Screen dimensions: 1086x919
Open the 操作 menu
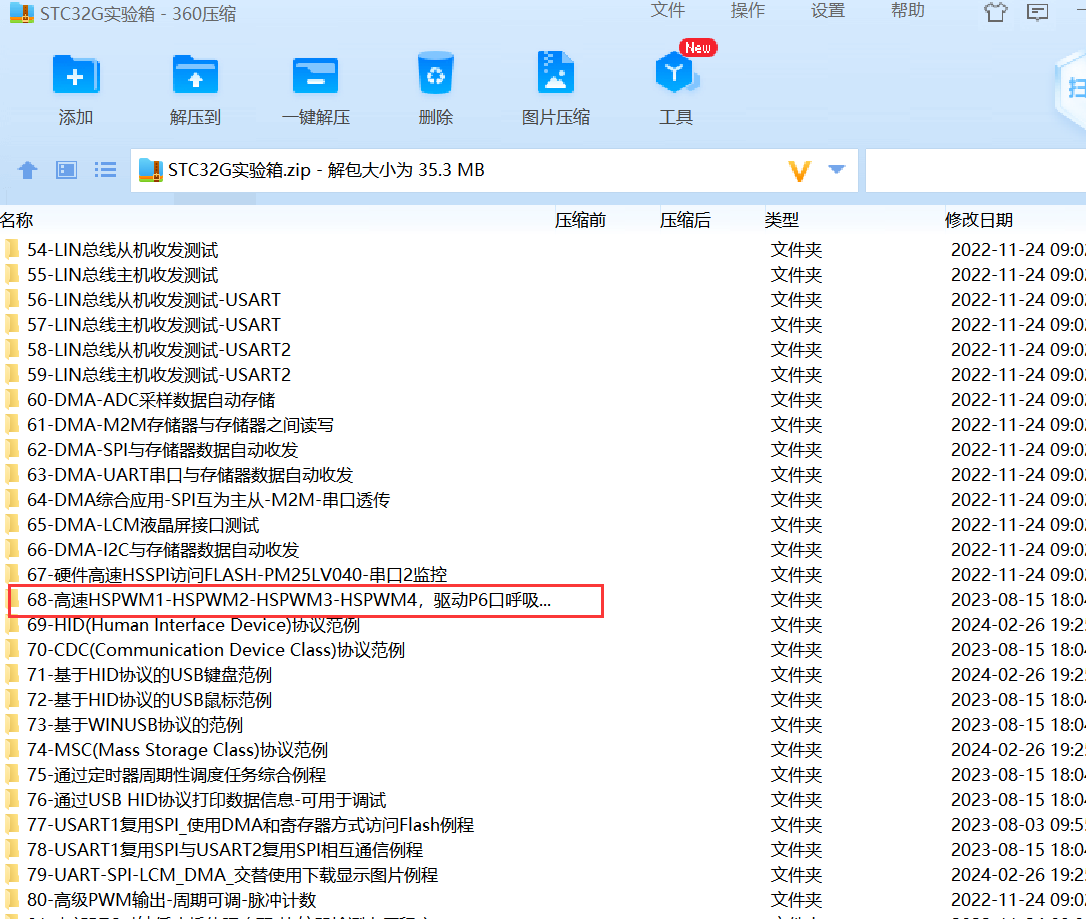click(748, 10)
